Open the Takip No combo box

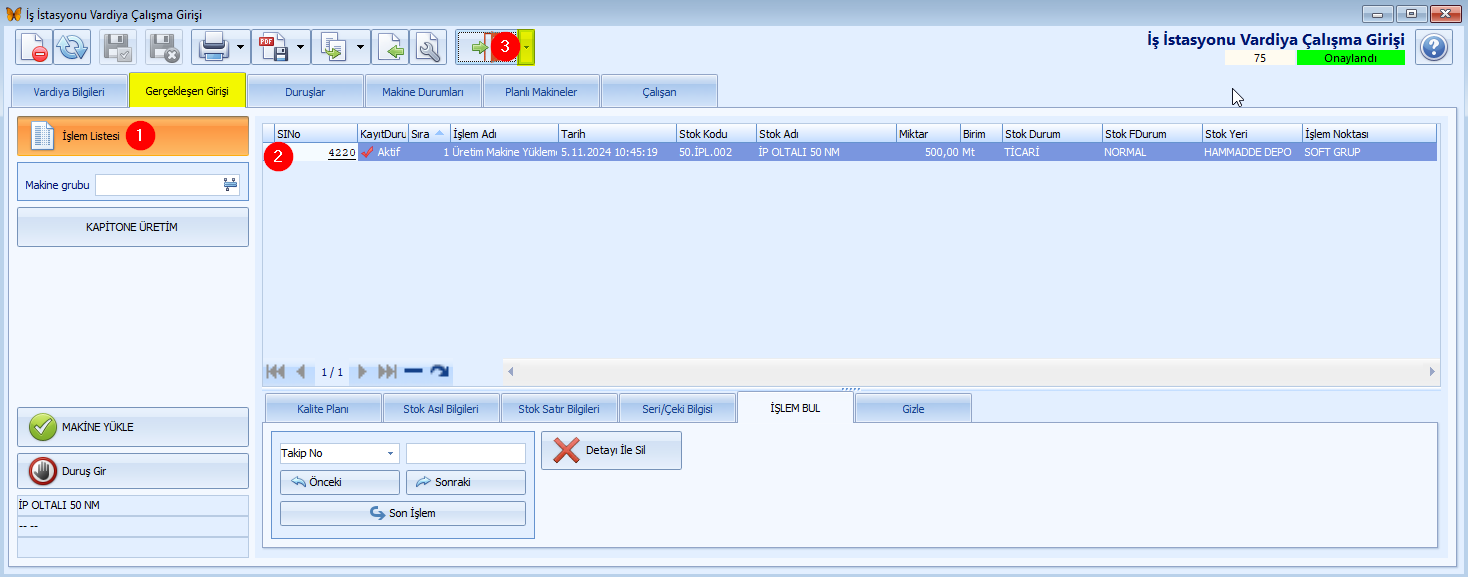(x=340, y=453)
